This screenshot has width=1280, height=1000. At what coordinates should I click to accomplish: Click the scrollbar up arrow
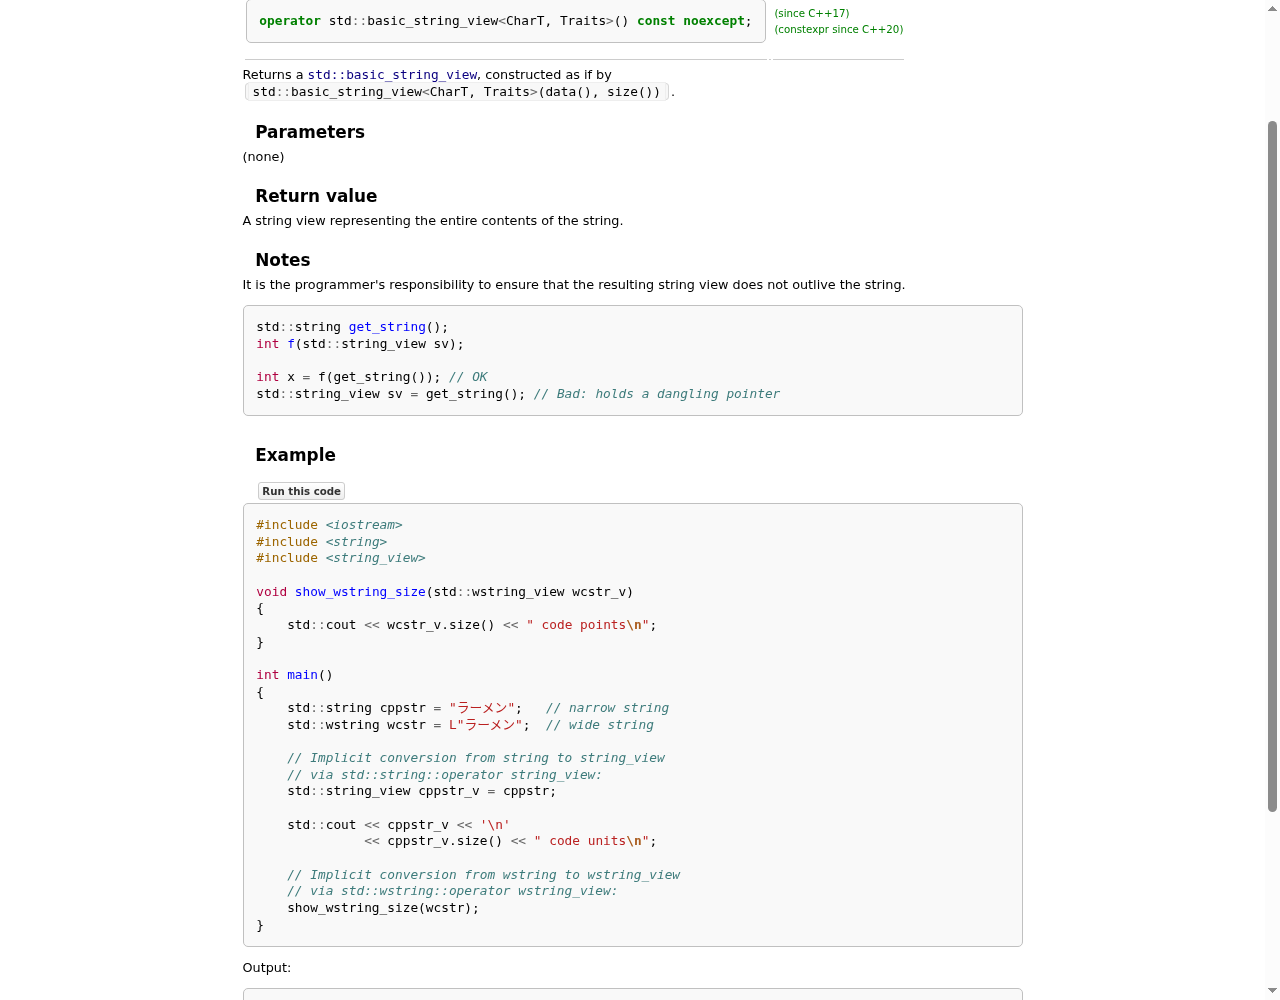pos(1272,8)
